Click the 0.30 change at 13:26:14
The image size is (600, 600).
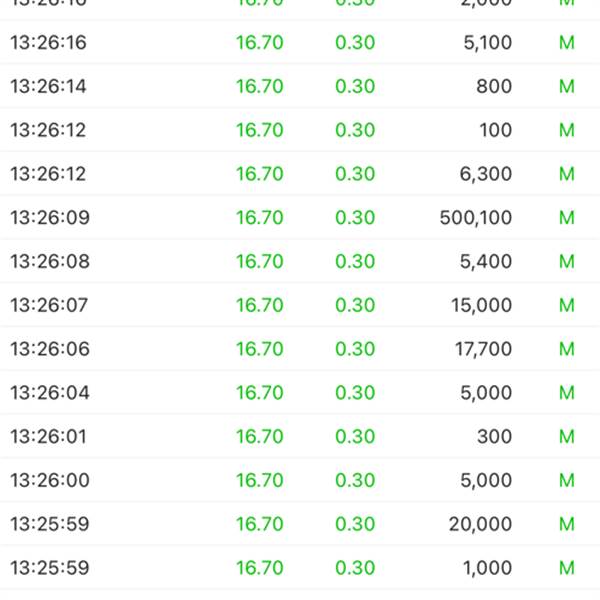pos(355,87)
